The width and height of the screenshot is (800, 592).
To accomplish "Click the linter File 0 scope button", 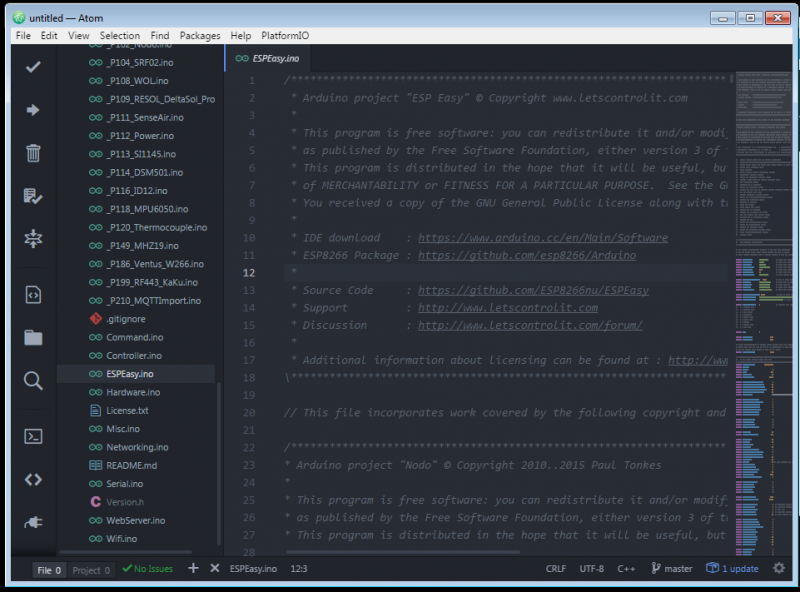I will [49, 570].
